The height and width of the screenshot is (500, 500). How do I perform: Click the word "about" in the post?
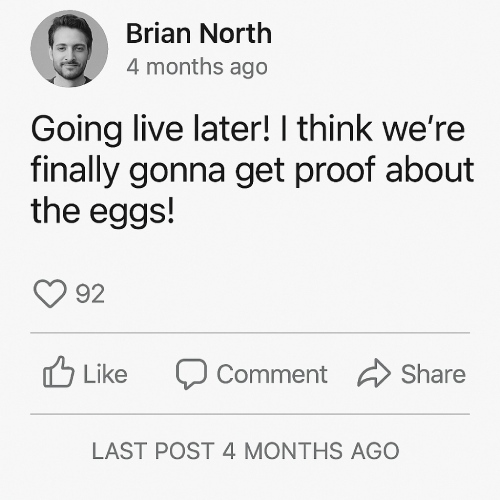pos(430,169)
